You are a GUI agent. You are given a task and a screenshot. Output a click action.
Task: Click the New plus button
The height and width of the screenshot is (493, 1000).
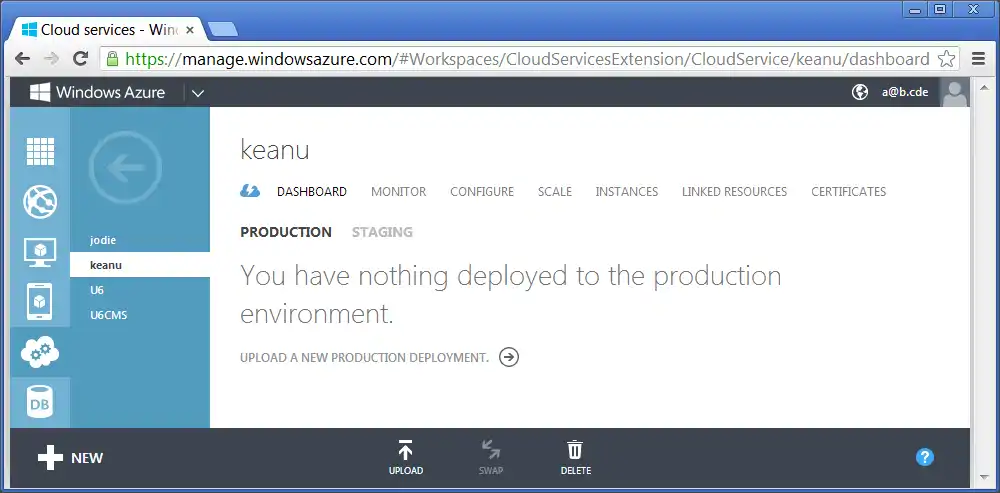tap(70, 458)
